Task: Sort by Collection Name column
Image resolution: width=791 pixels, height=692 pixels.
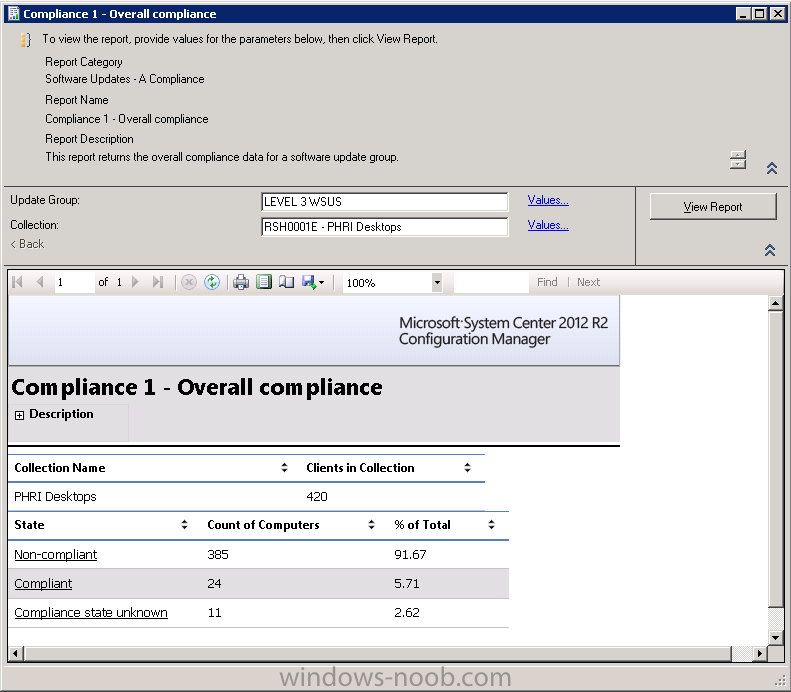Action: [285, 468]
